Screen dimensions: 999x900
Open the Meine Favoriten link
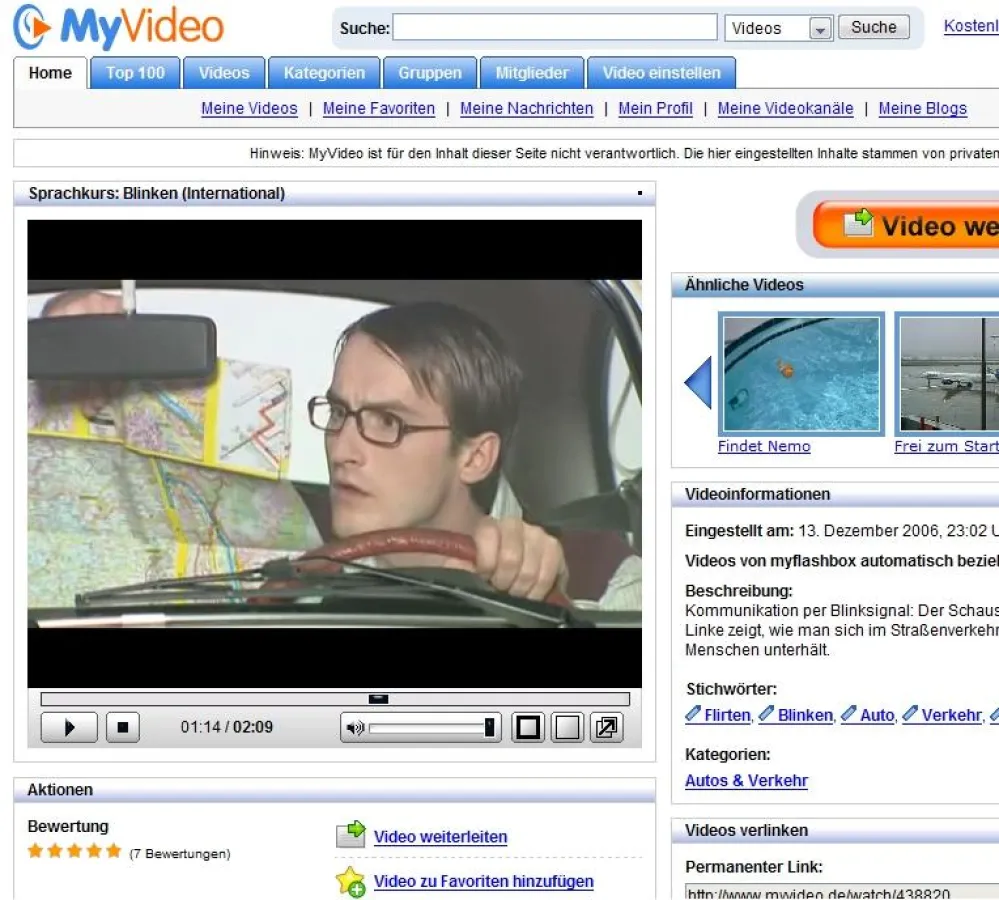tap(379, 108)
